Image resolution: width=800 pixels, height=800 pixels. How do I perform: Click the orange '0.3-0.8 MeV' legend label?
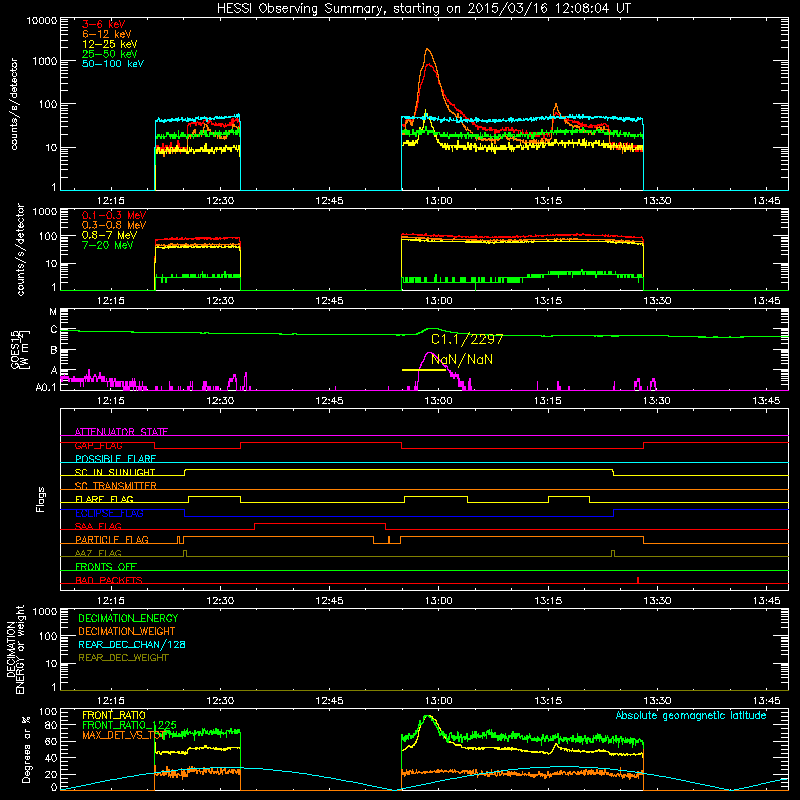point(114,225)
